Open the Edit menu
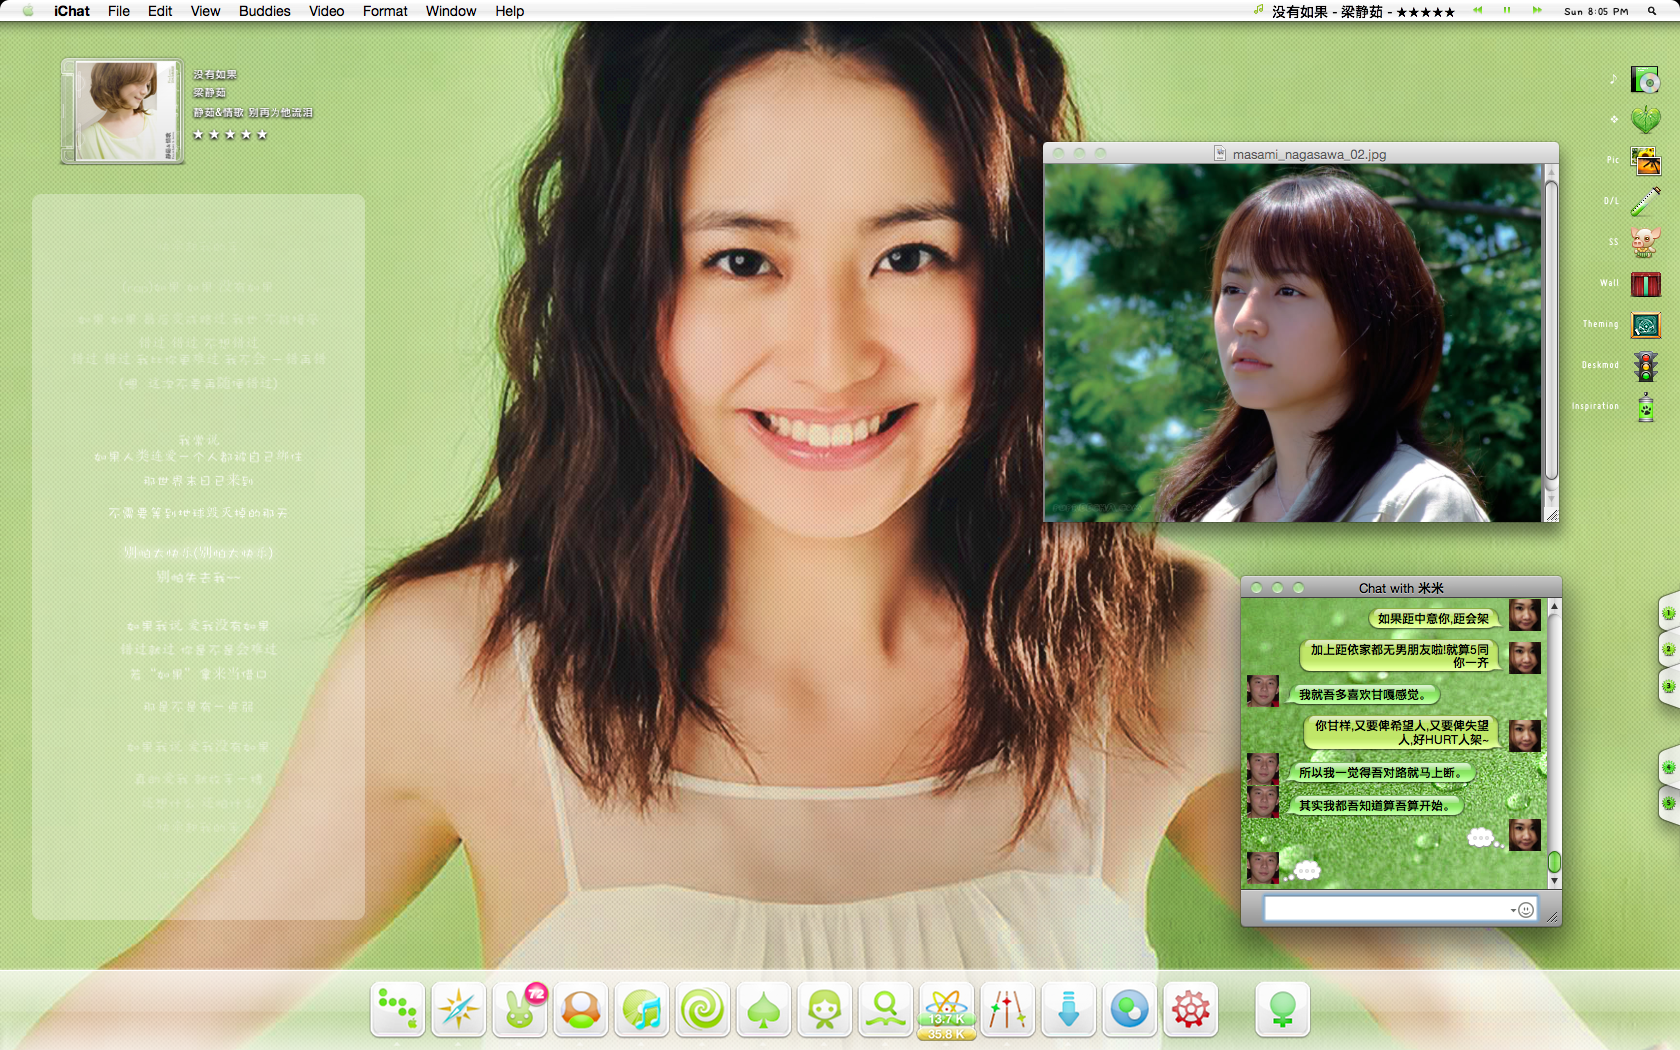Viewport: 1680px width, 1050px height. [x=160, y=11]
